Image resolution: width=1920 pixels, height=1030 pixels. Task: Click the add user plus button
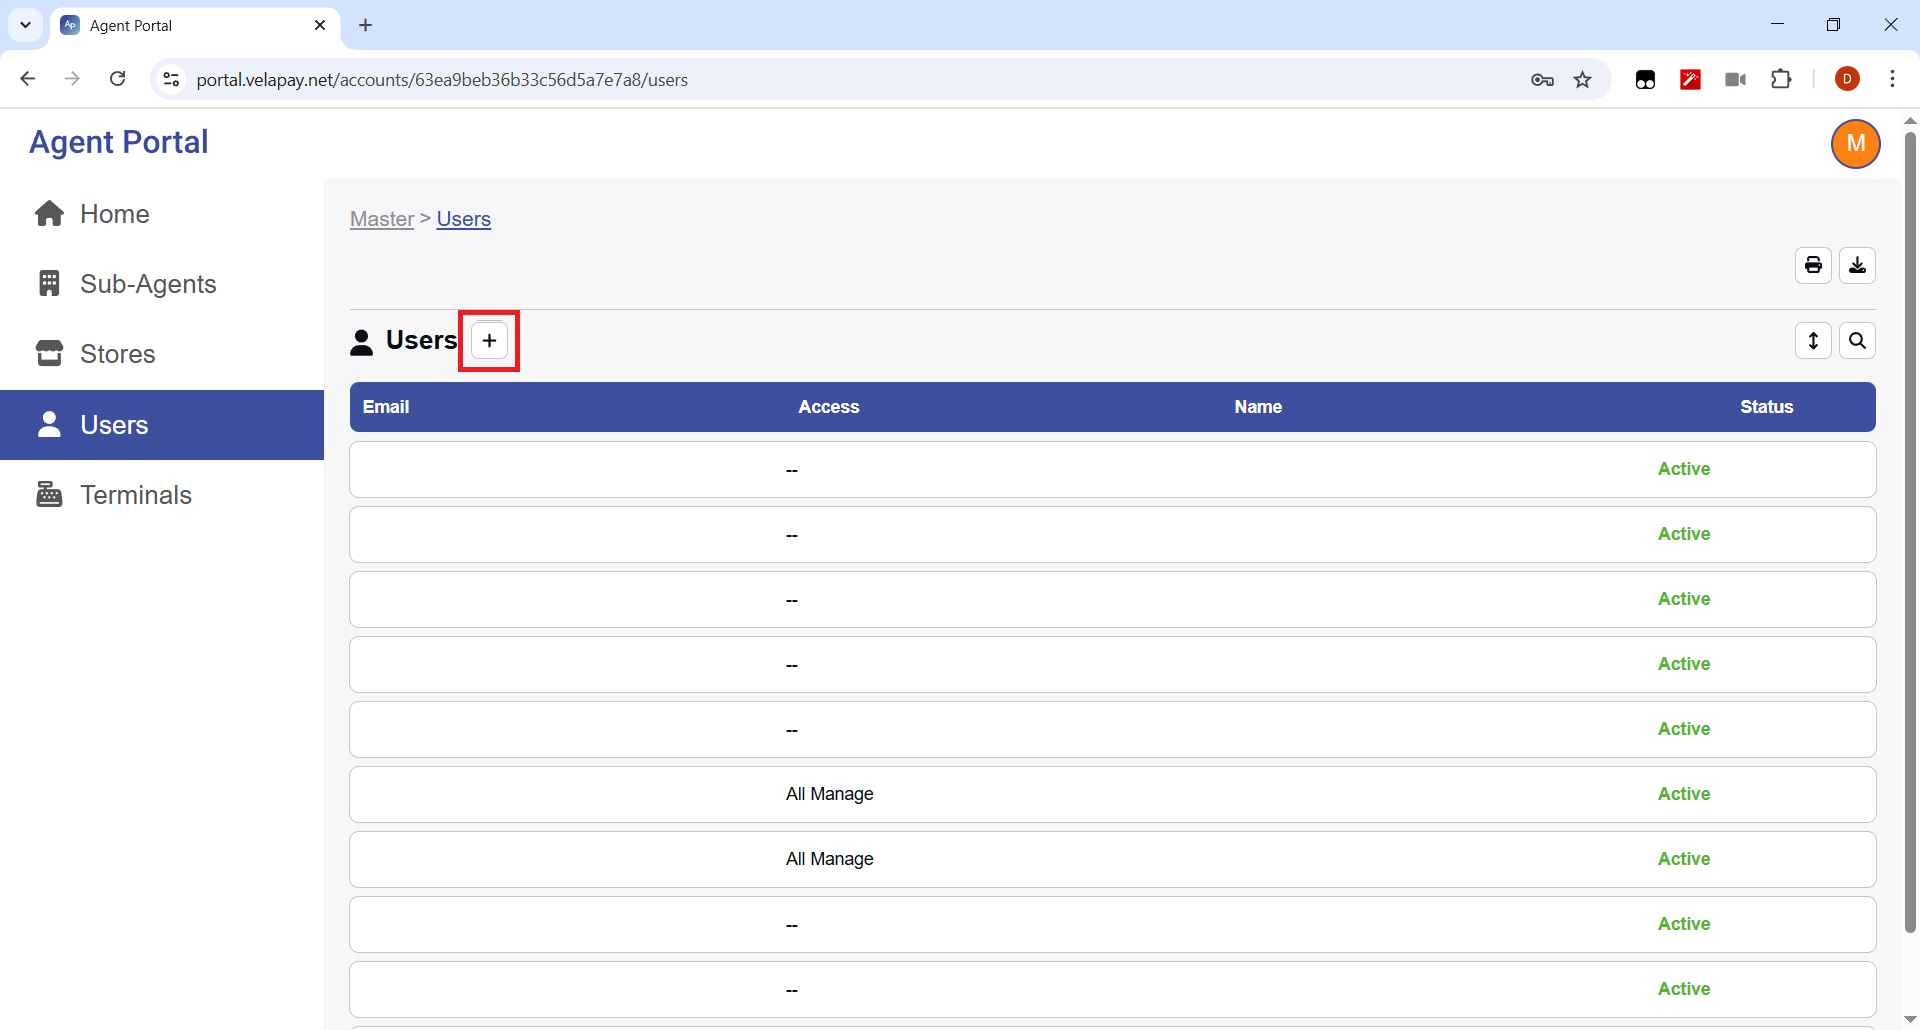tap(489, 341)
